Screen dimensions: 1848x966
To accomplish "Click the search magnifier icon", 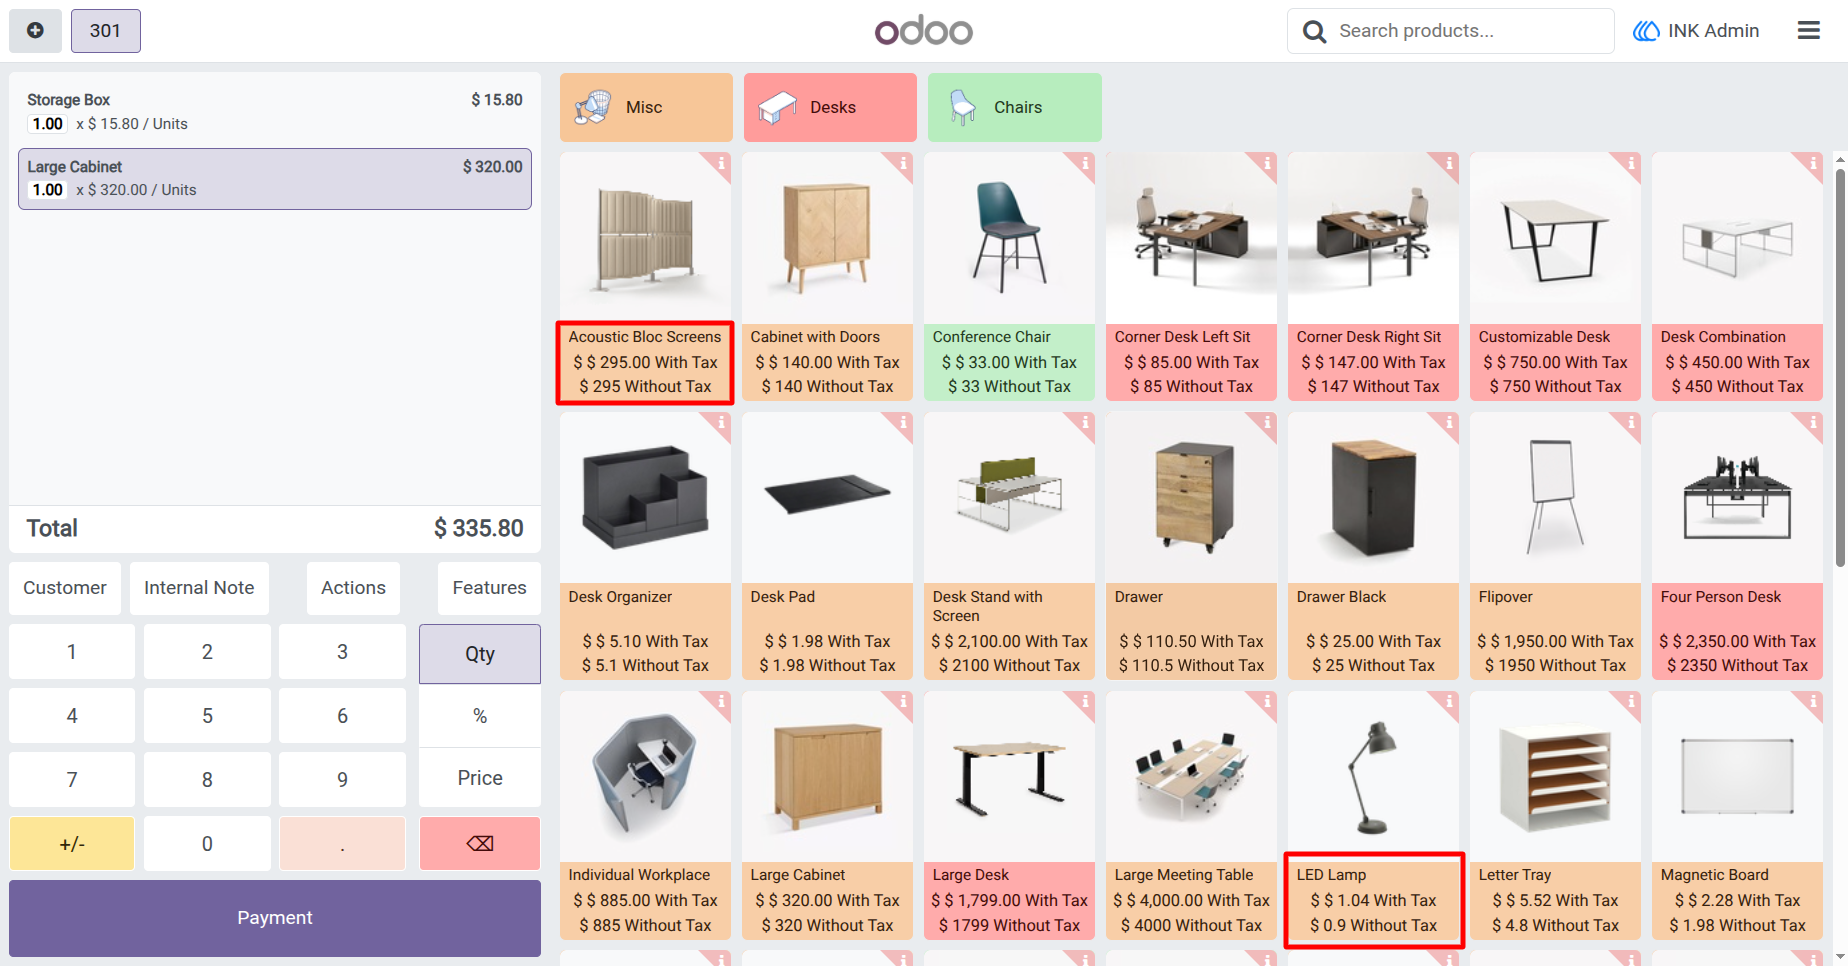I will (1315, 32).
